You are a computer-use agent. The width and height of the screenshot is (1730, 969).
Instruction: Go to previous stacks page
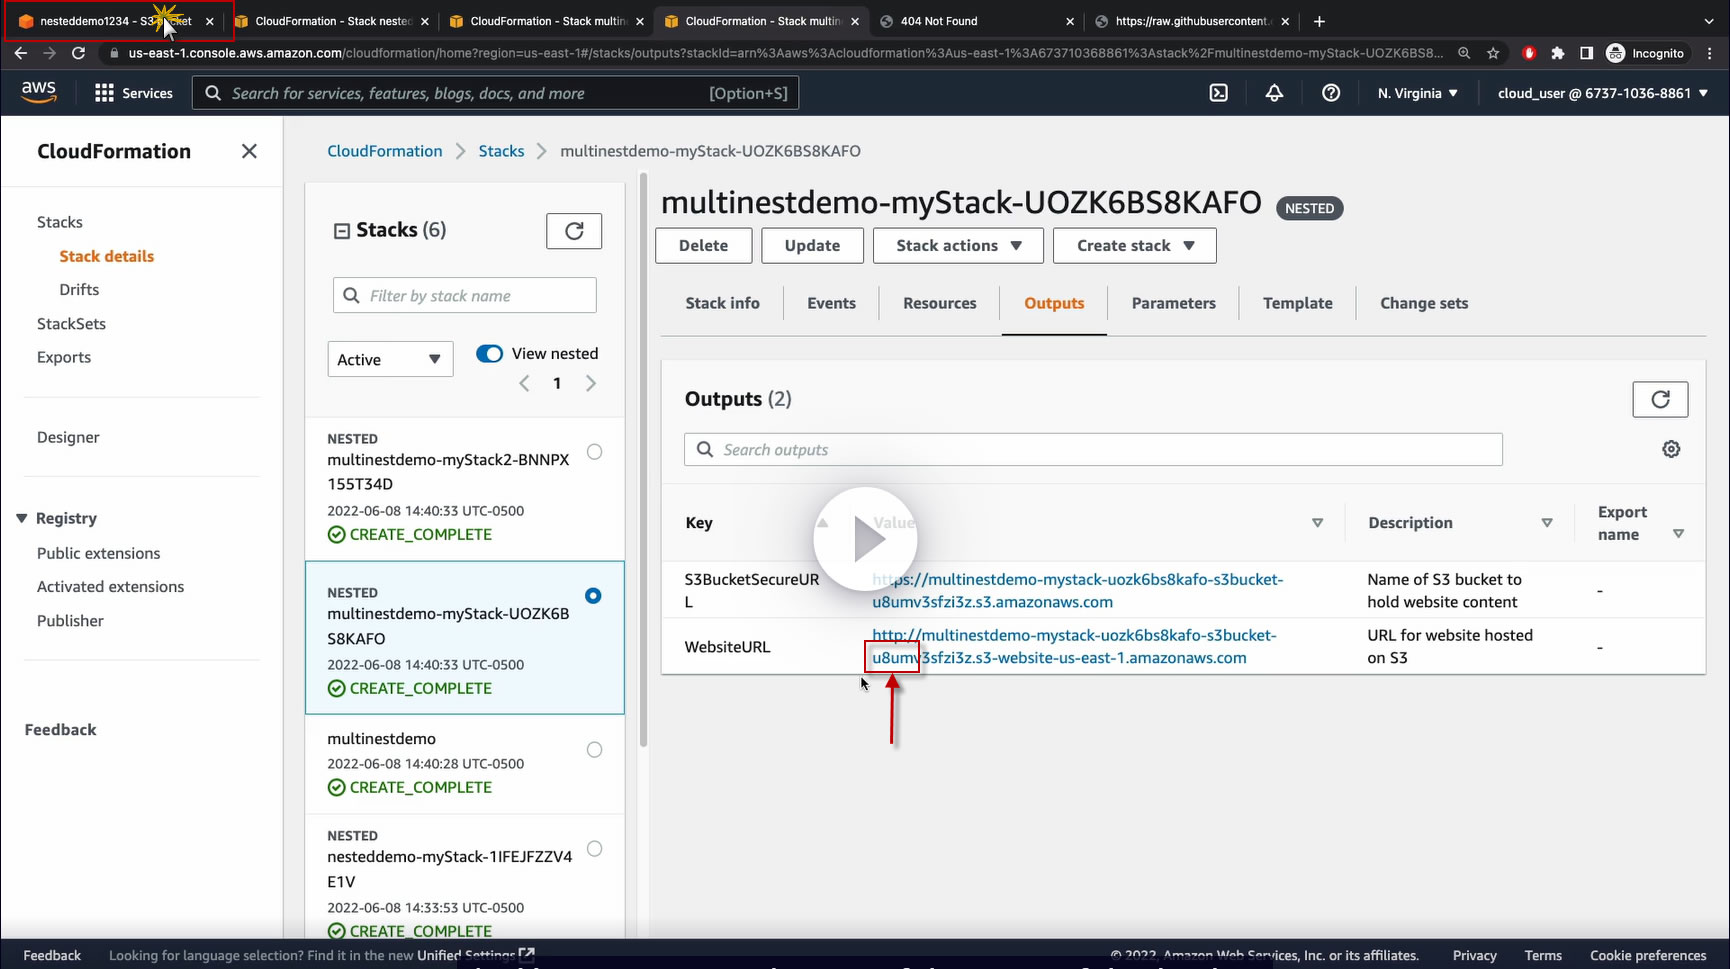point(524,383)
